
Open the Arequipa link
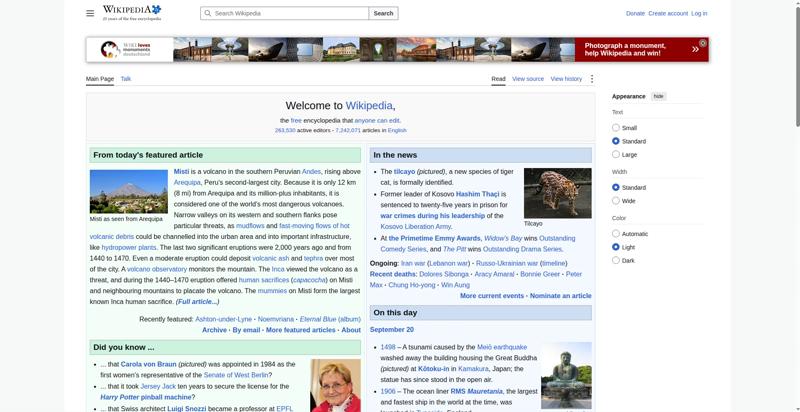(187, 182)
